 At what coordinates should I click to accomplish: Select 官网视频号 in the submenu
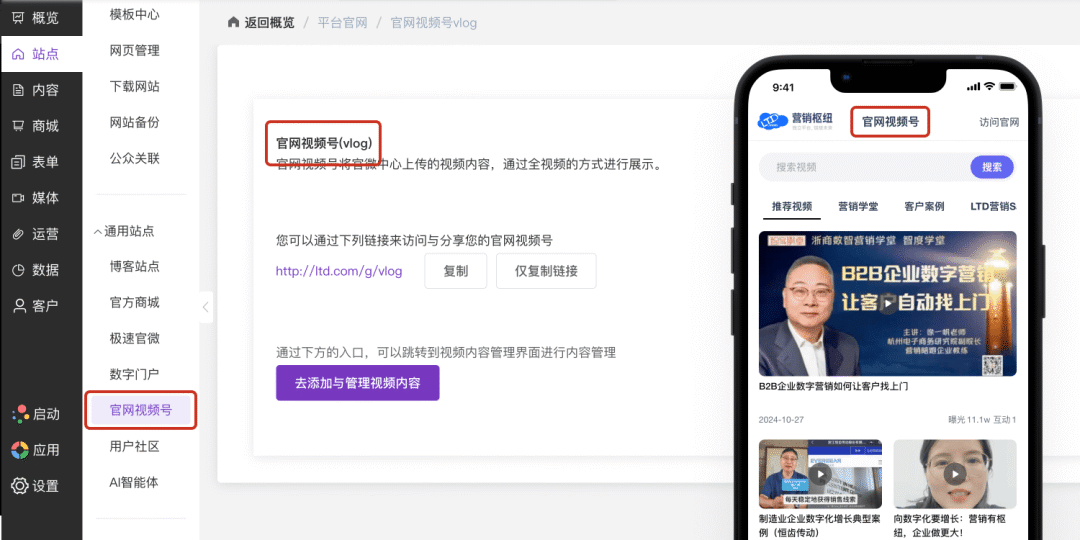click(x=141, y=411)
